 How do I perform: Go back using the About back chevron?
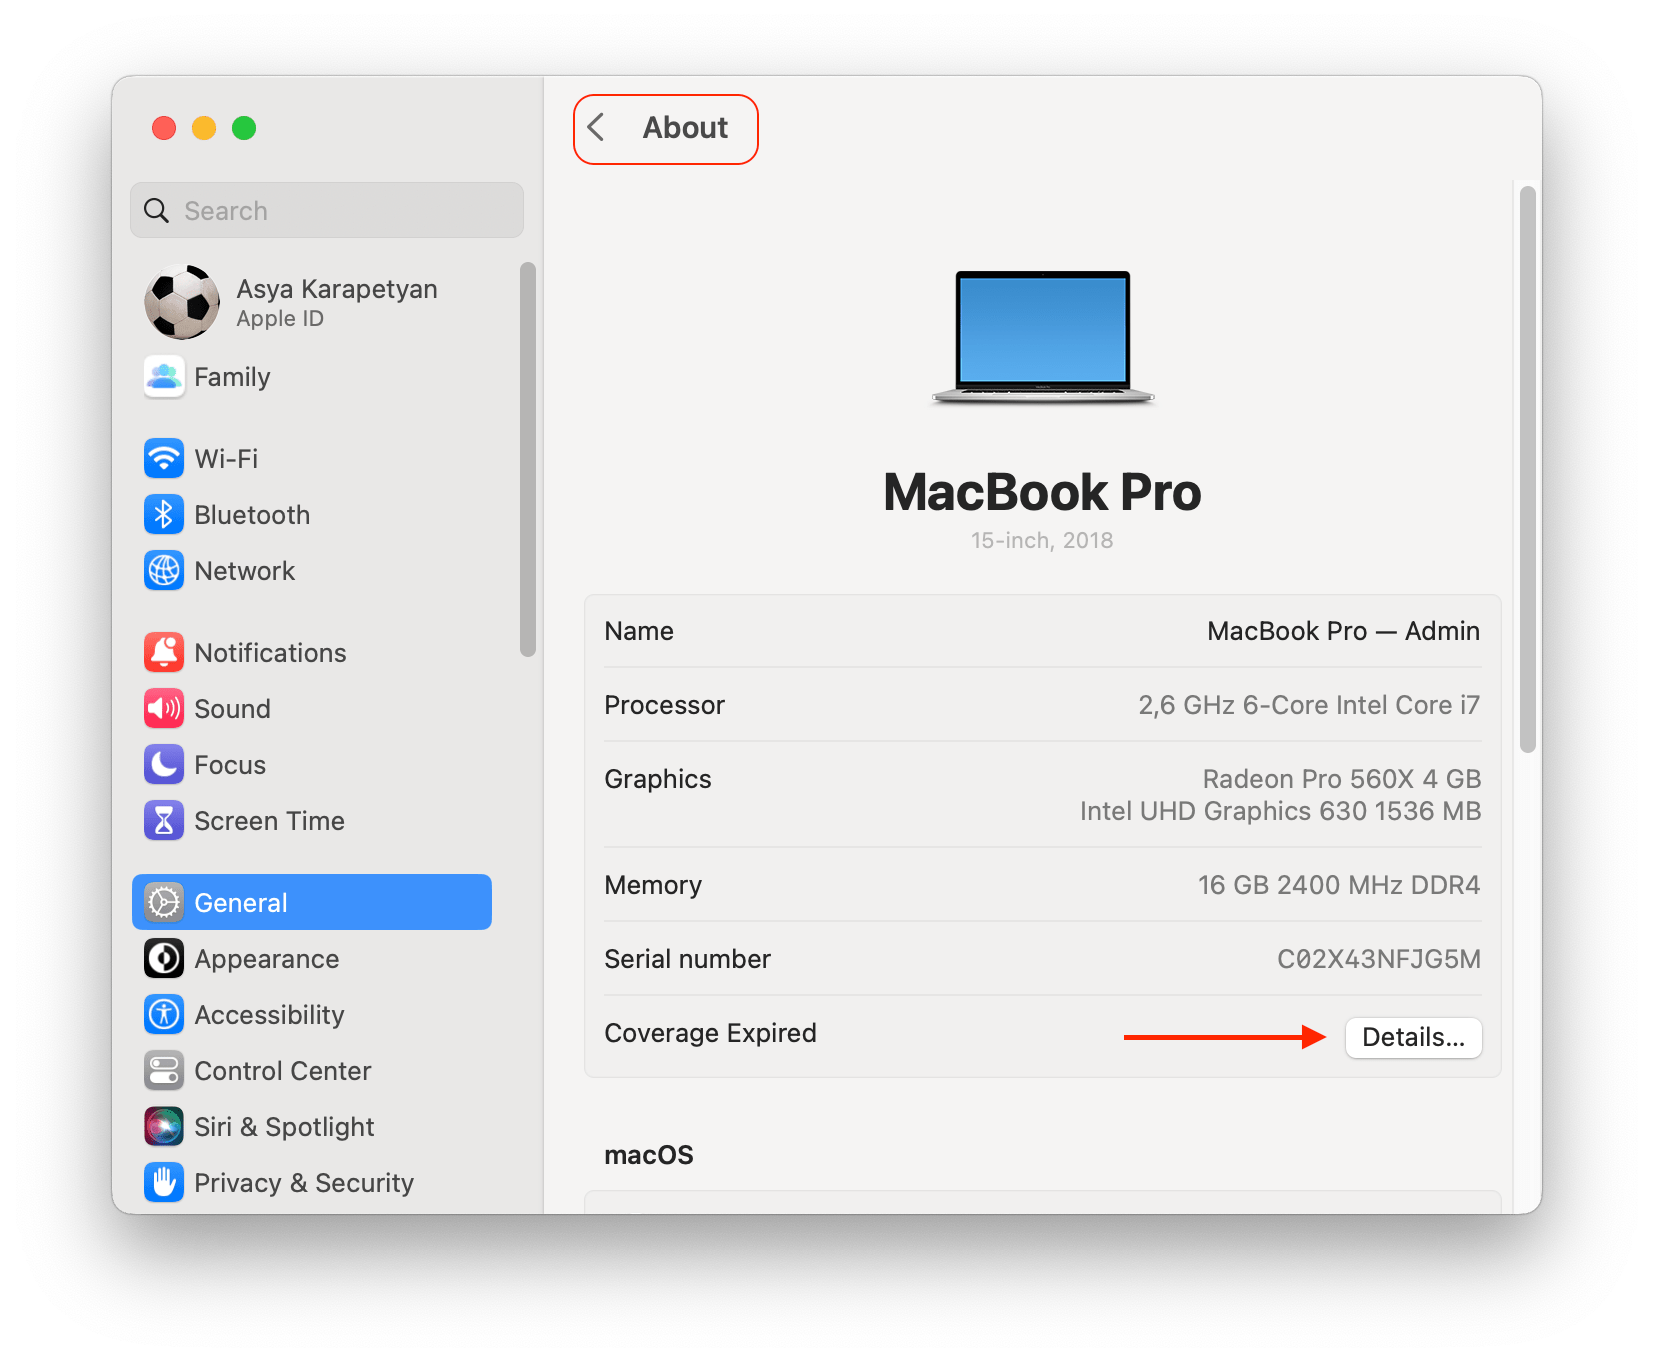click(x=596, y=128)
